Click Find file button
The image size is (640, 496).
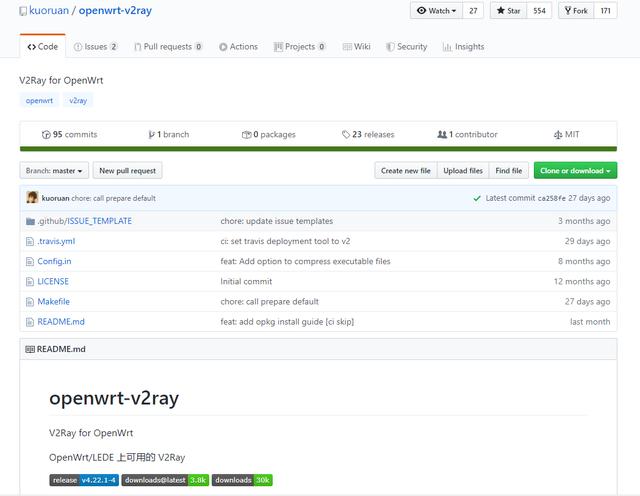coord(509,171)
